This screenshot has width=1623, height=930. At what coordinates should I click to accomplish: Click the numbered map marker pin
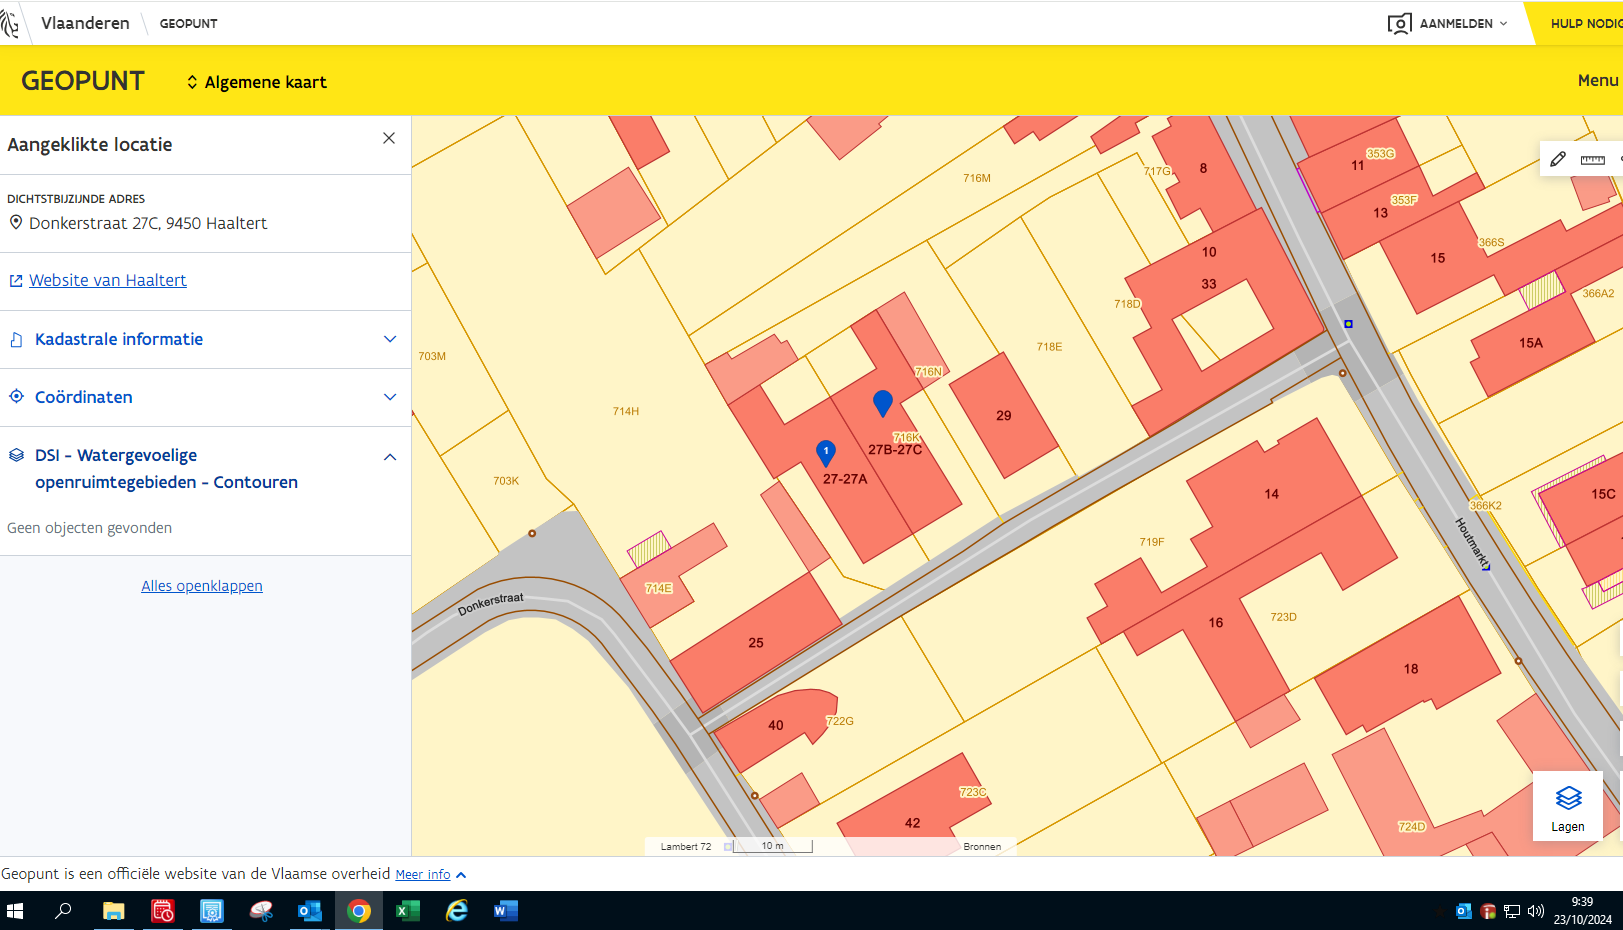(826, 453)
